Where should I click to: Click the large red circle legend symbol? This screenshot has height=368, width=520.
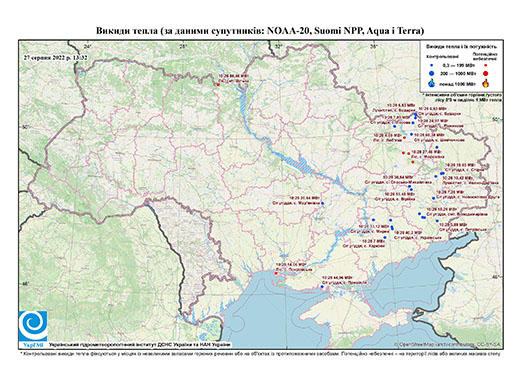point(486,73)
